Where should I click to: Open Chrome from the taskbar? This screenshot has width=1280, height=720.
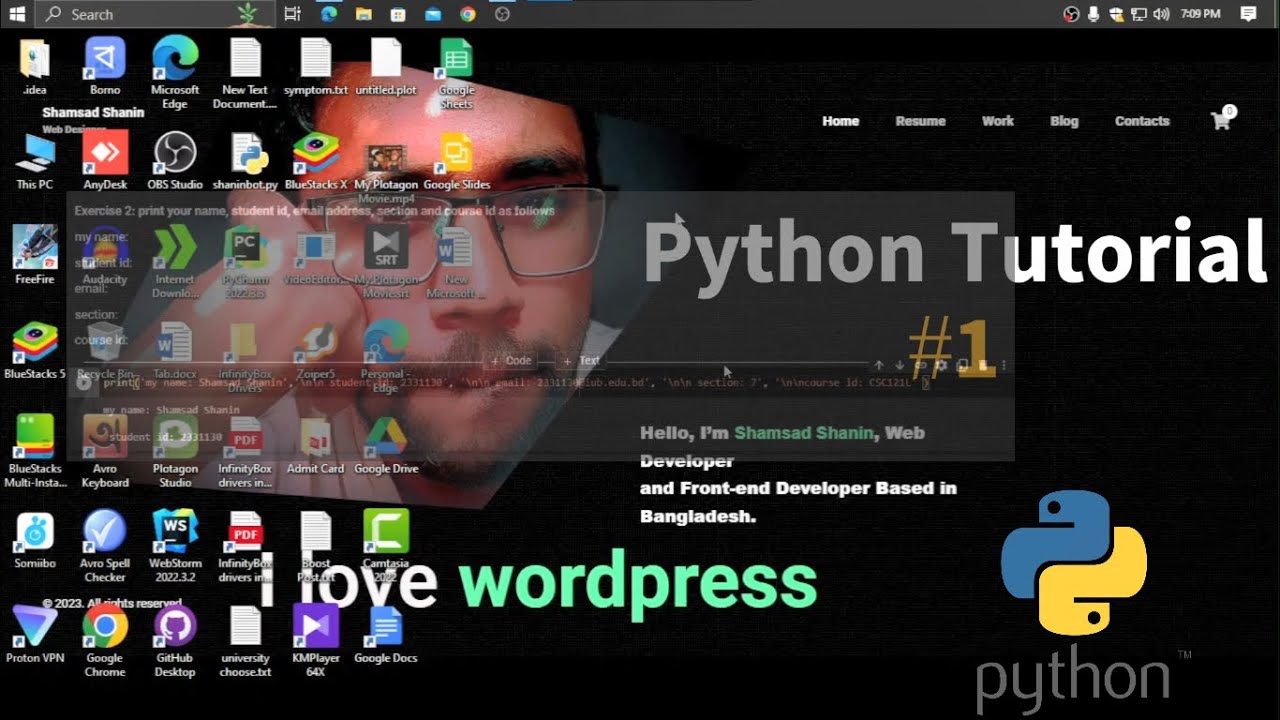click(x=468, y=14)
